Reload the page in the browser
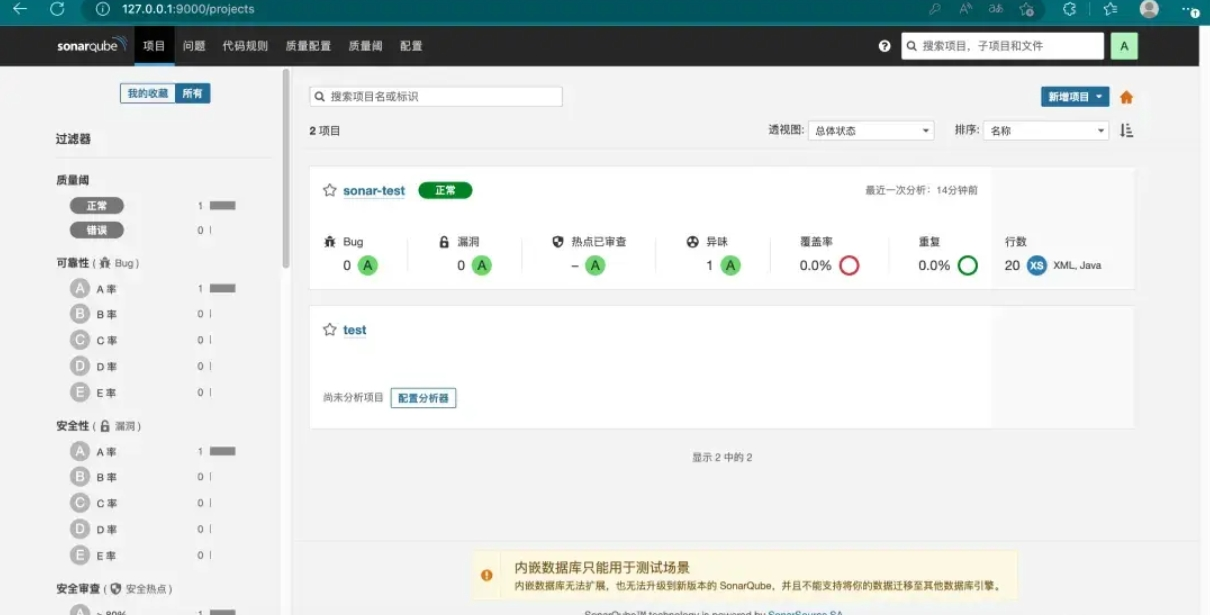 (57, 9)
